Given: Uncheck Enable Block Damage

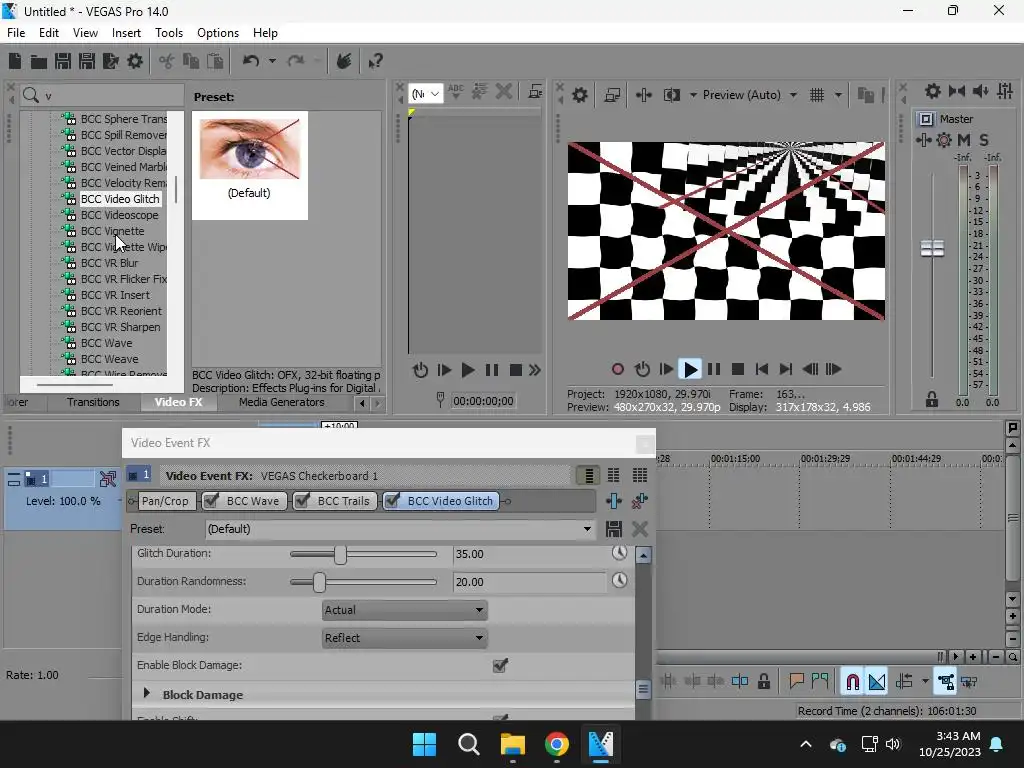Looking at the screenshot, I should click(x=500, y=665).
